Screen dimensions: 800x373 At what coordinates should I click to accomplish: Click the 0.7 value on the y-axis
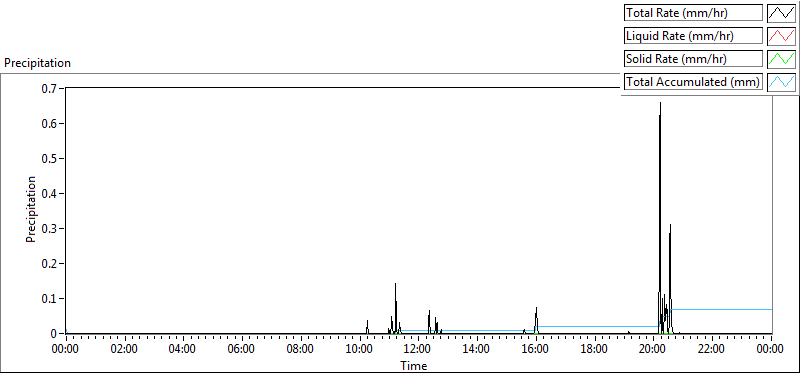pyautogui.click(x=50, y=88)
